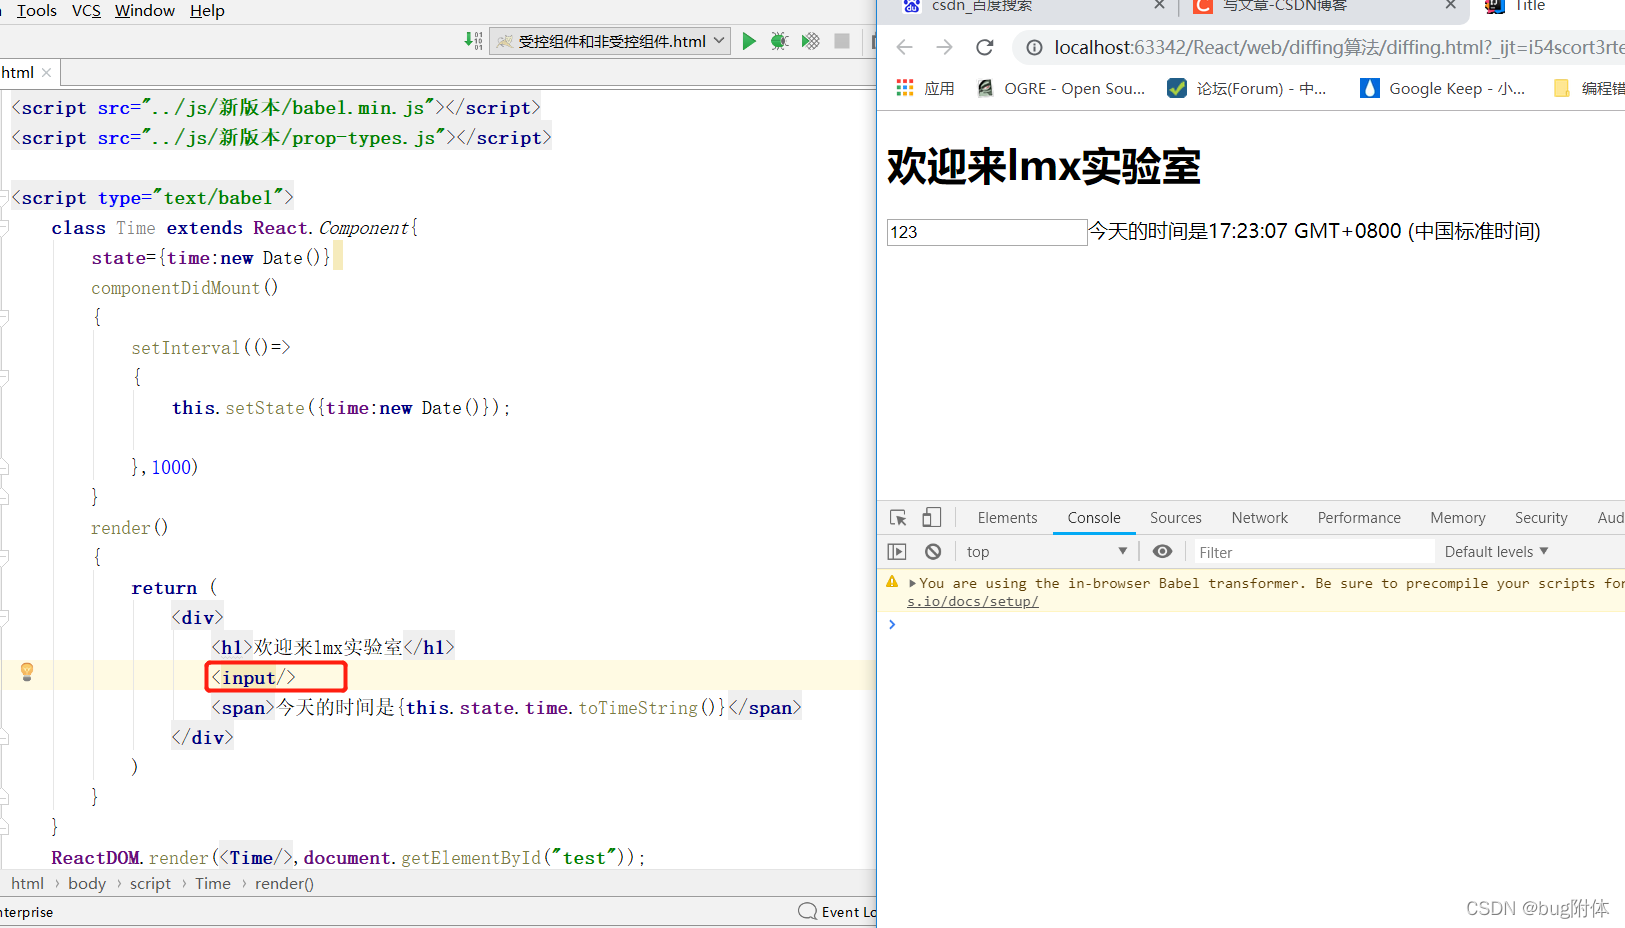
Task: Open the Help menu
Action: (207, 11)
